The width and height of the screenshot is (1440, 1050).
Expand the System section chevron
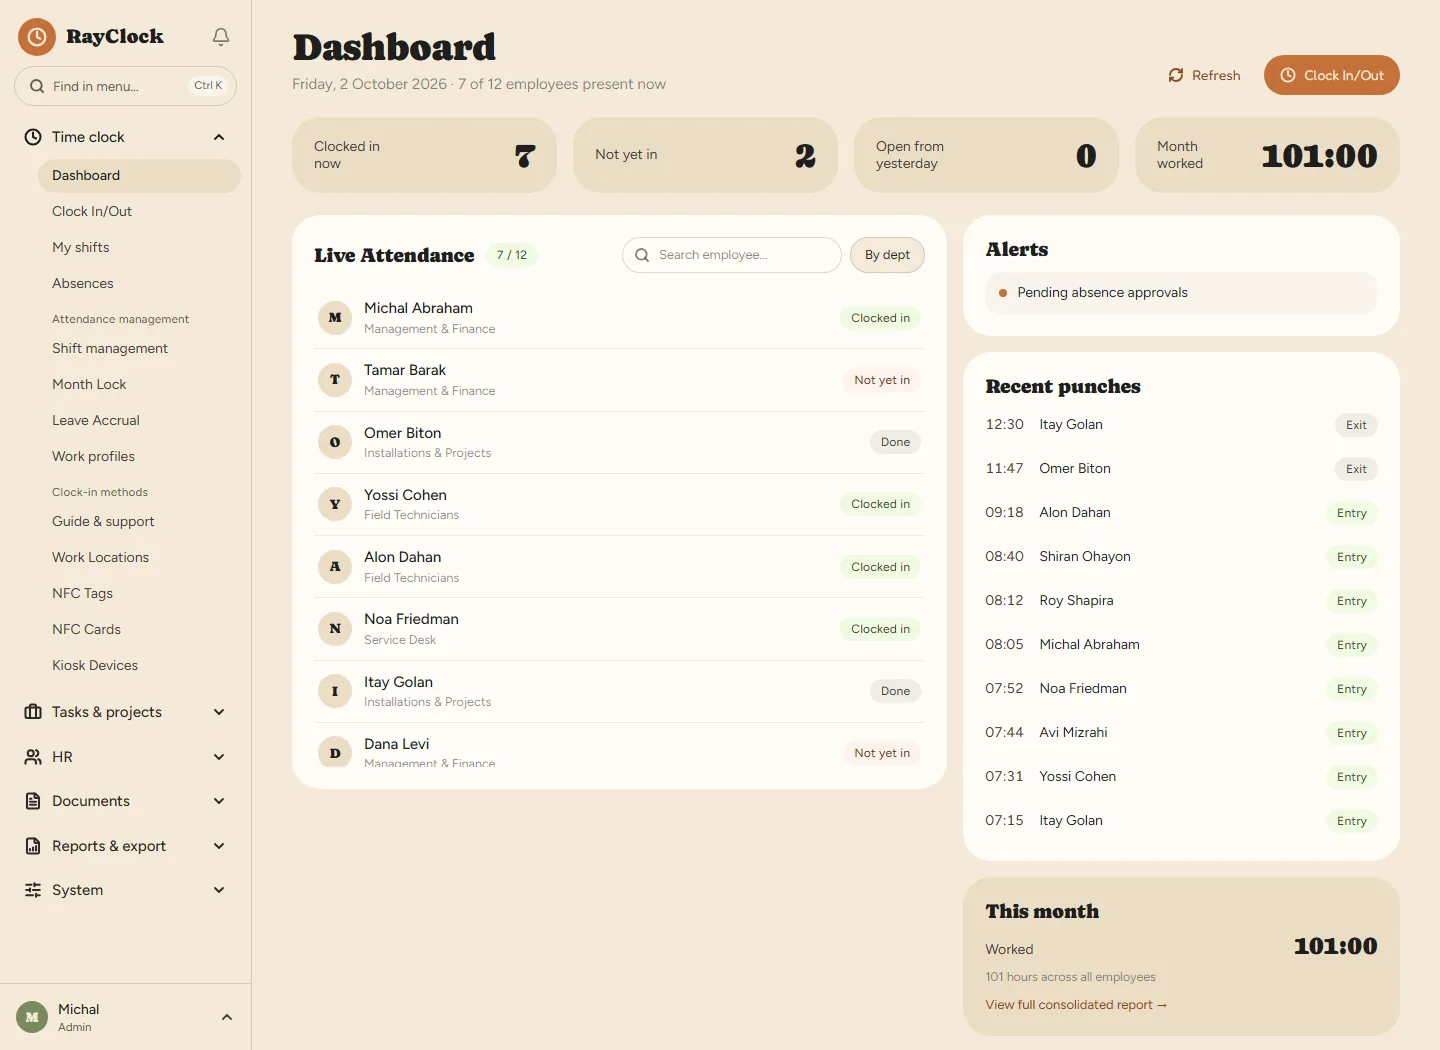(x=219, y=890)
